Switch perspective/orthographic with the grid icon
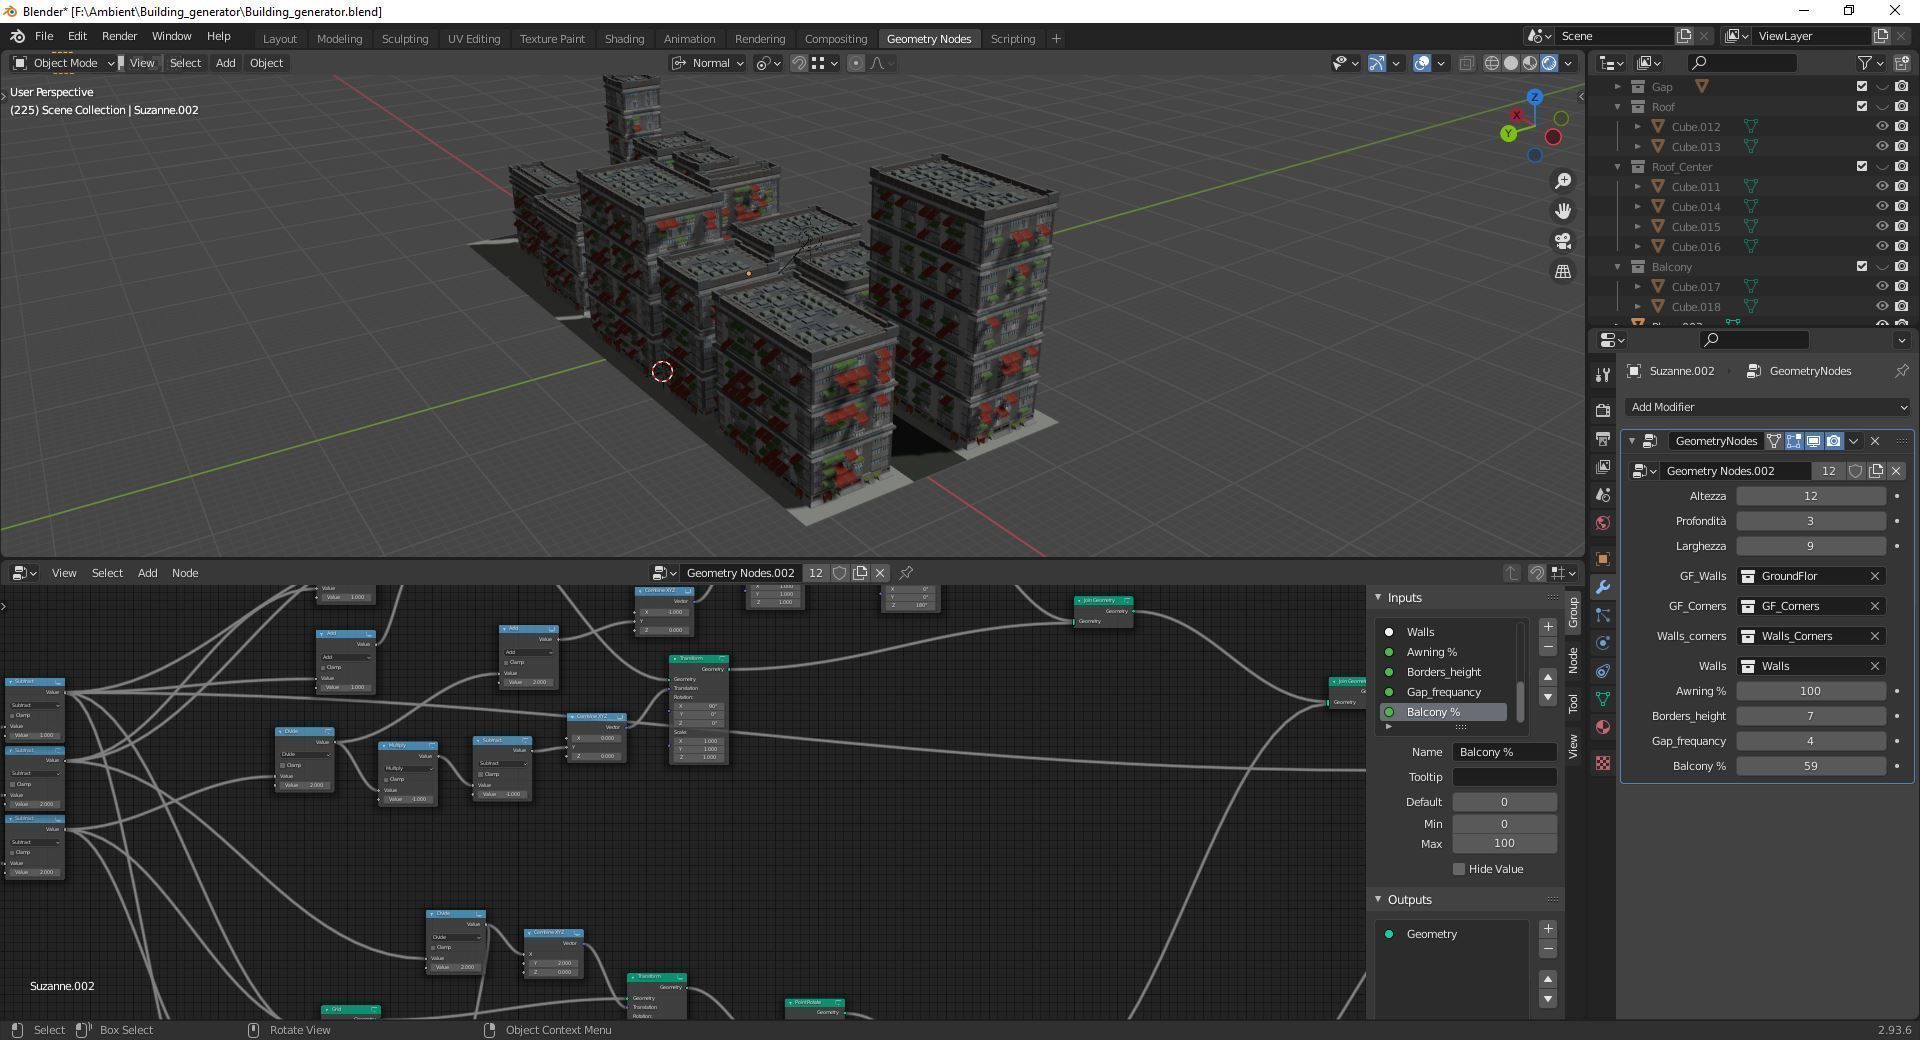 click(1562, 271)
